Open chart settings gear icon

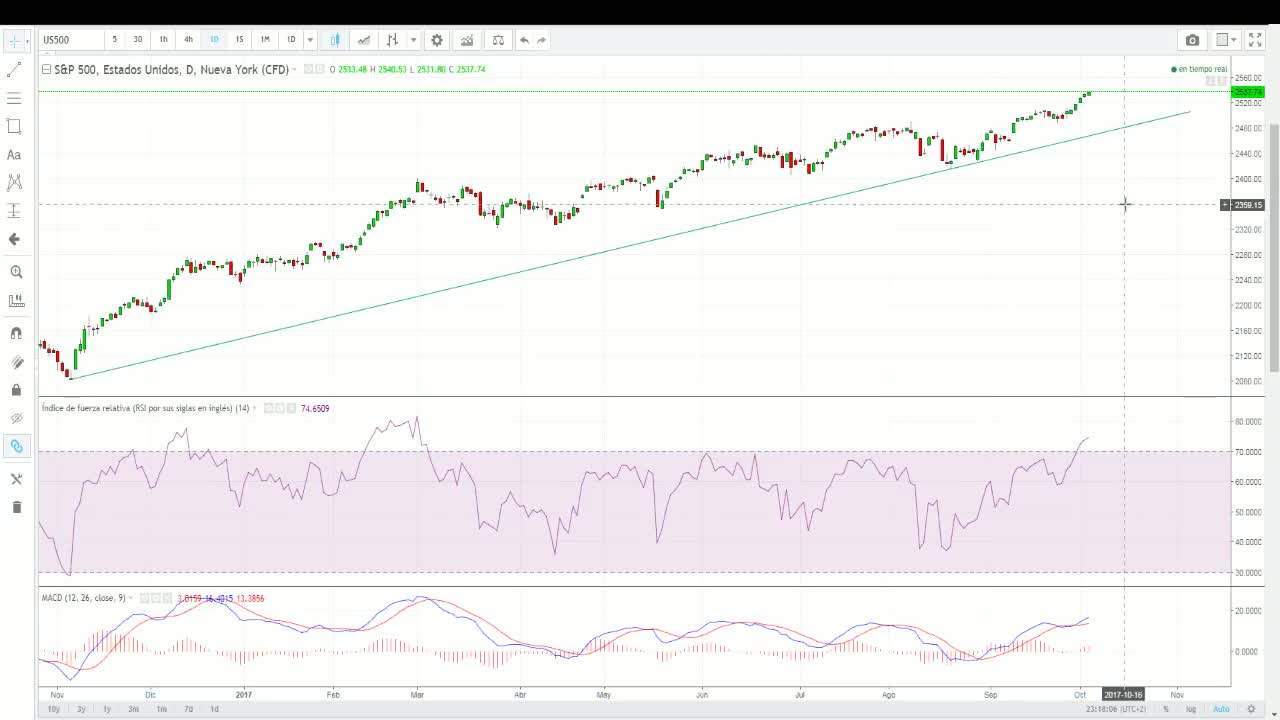coord(437,40)
